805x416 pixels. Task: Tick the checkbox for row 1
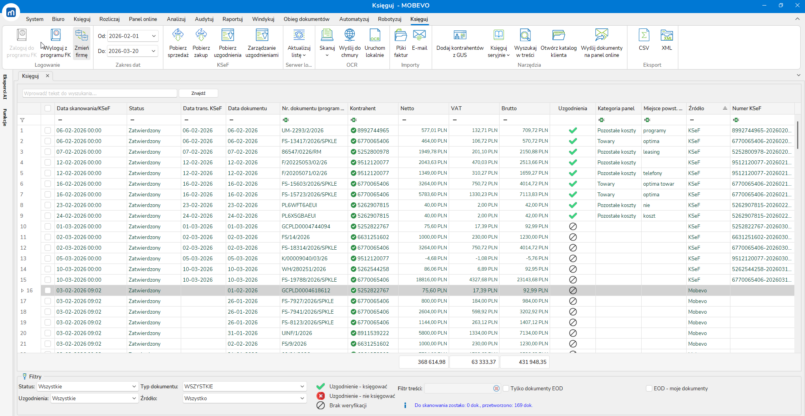pos(47,130)
